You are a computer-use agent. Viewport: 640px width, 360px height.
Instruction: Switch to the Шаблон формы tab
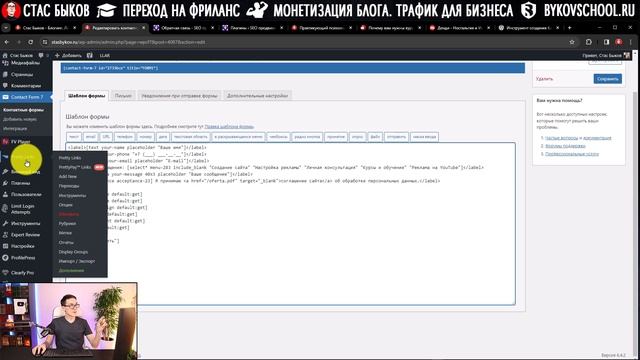point(87,96)
